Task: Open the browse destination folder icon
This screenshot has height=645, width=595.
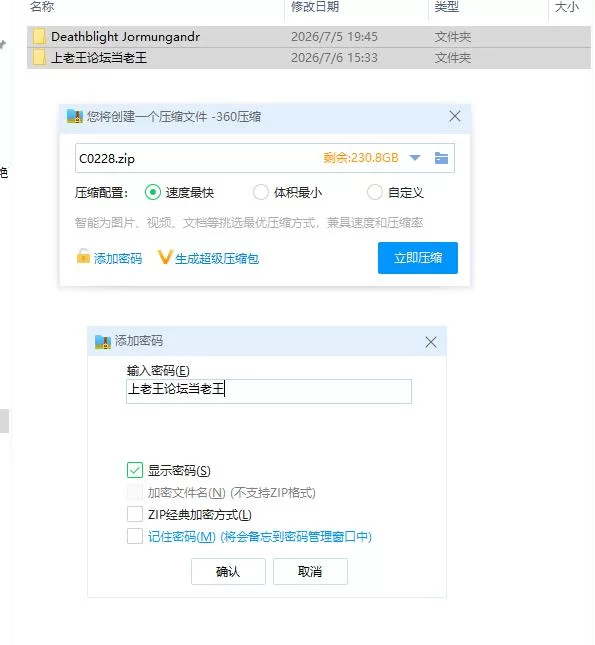Action: tap(441, 158)
